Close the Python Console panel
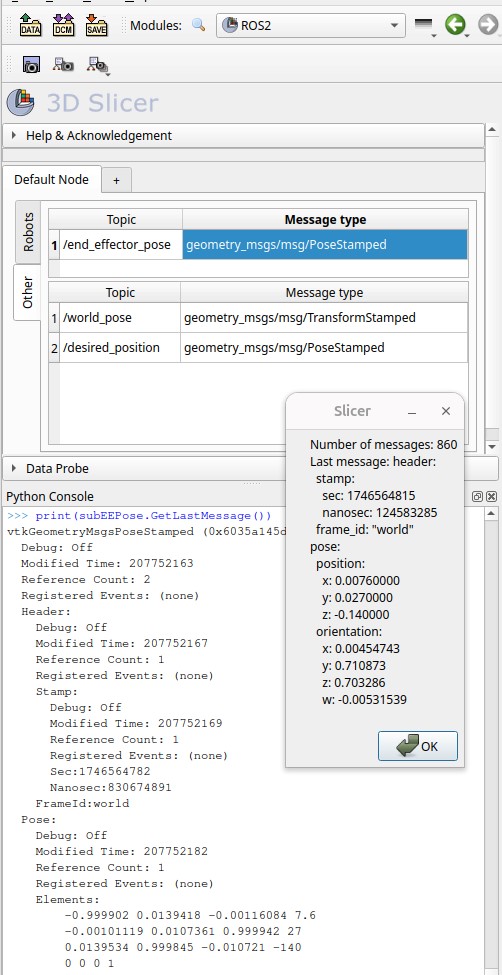Screen dimensions: 502x975 point(491,496)
